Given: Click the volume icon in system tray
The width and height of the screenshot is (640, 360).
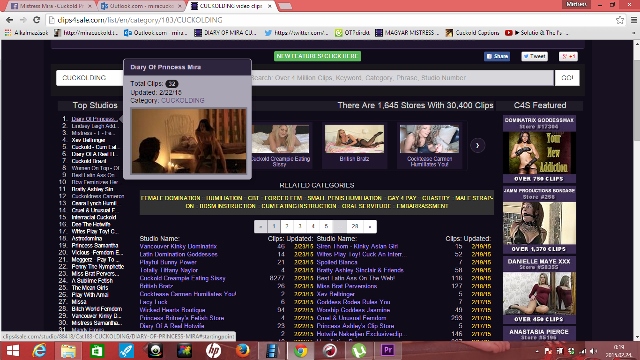Looking at the screenshot, I should pyautogui.click(x=593, y=351).
